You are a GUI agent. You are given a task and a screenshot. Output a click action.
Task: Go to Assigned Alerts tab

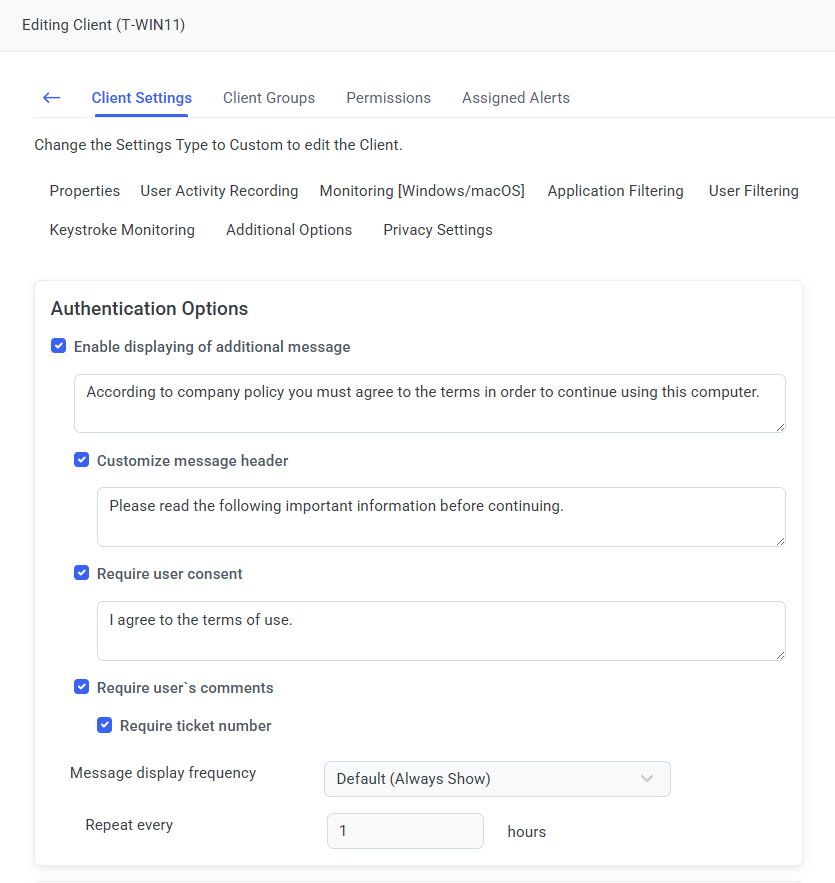point(516,98)
